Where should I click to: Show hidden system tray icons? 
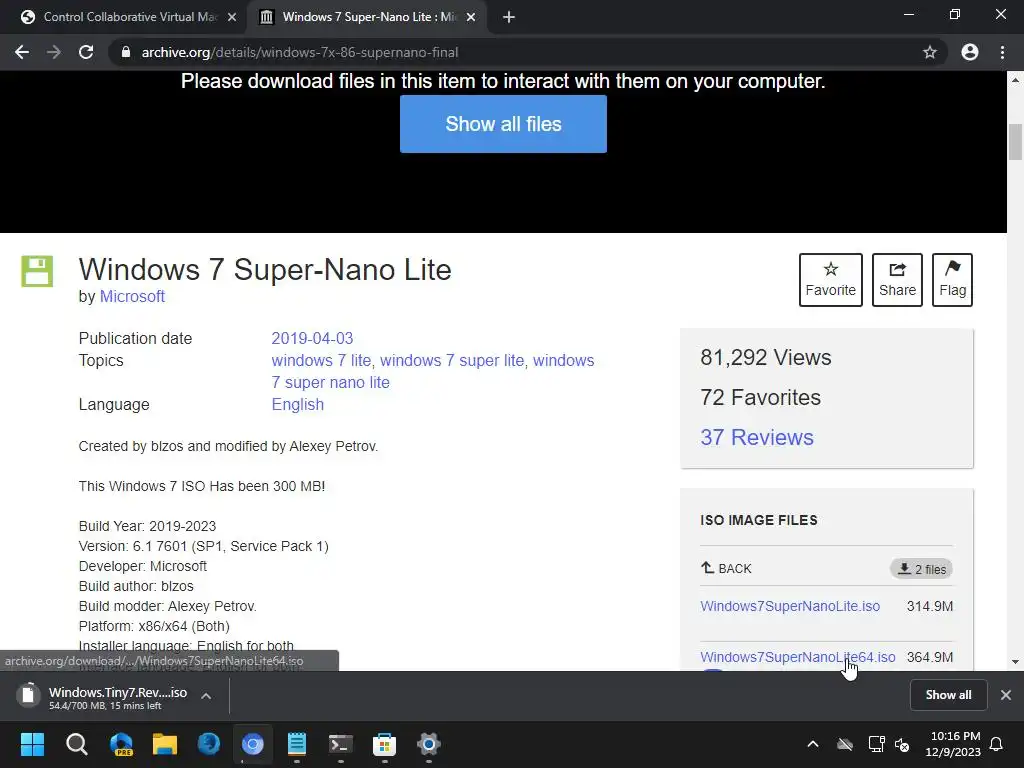coord(812,744)
